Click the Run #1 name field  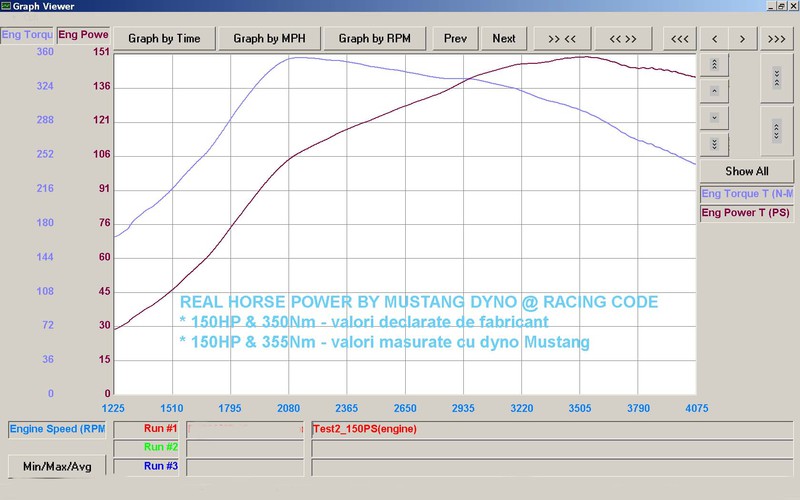(245, 430)
